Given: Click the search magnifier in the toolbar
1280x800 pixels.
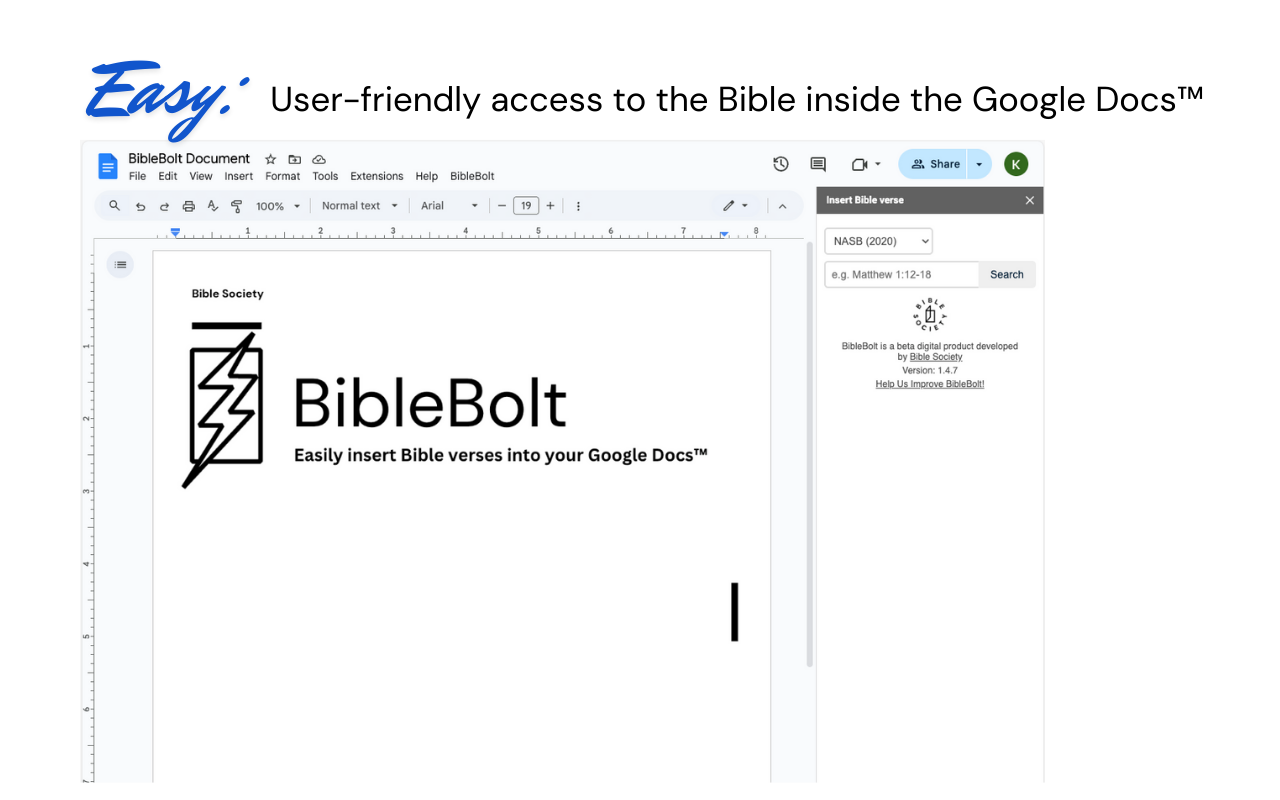Looking at the screenshot, I should pos(114,206).
